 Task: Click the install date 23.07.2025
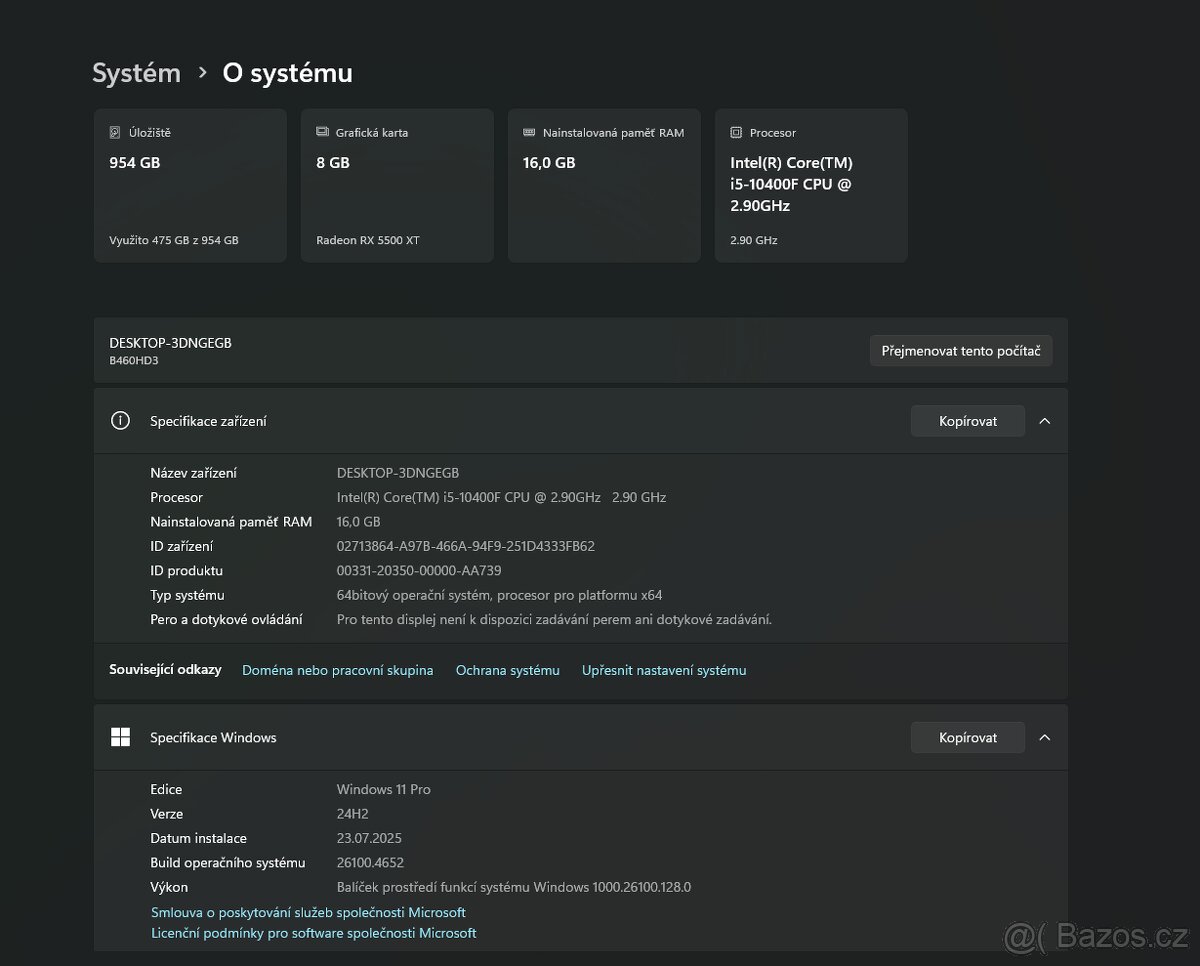pos(369,838)
